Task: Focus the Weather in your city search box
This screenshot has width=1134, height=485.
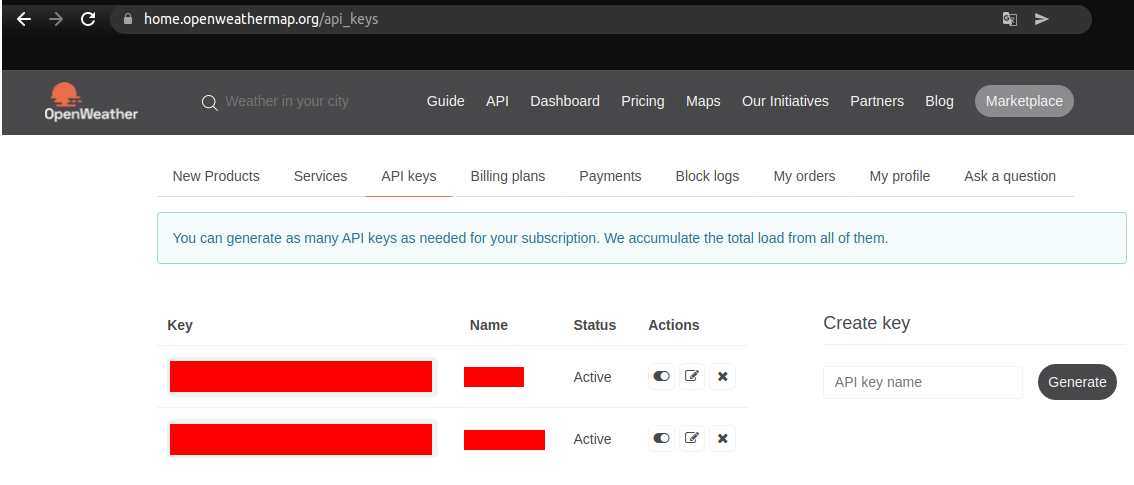Action: (286, 101)
